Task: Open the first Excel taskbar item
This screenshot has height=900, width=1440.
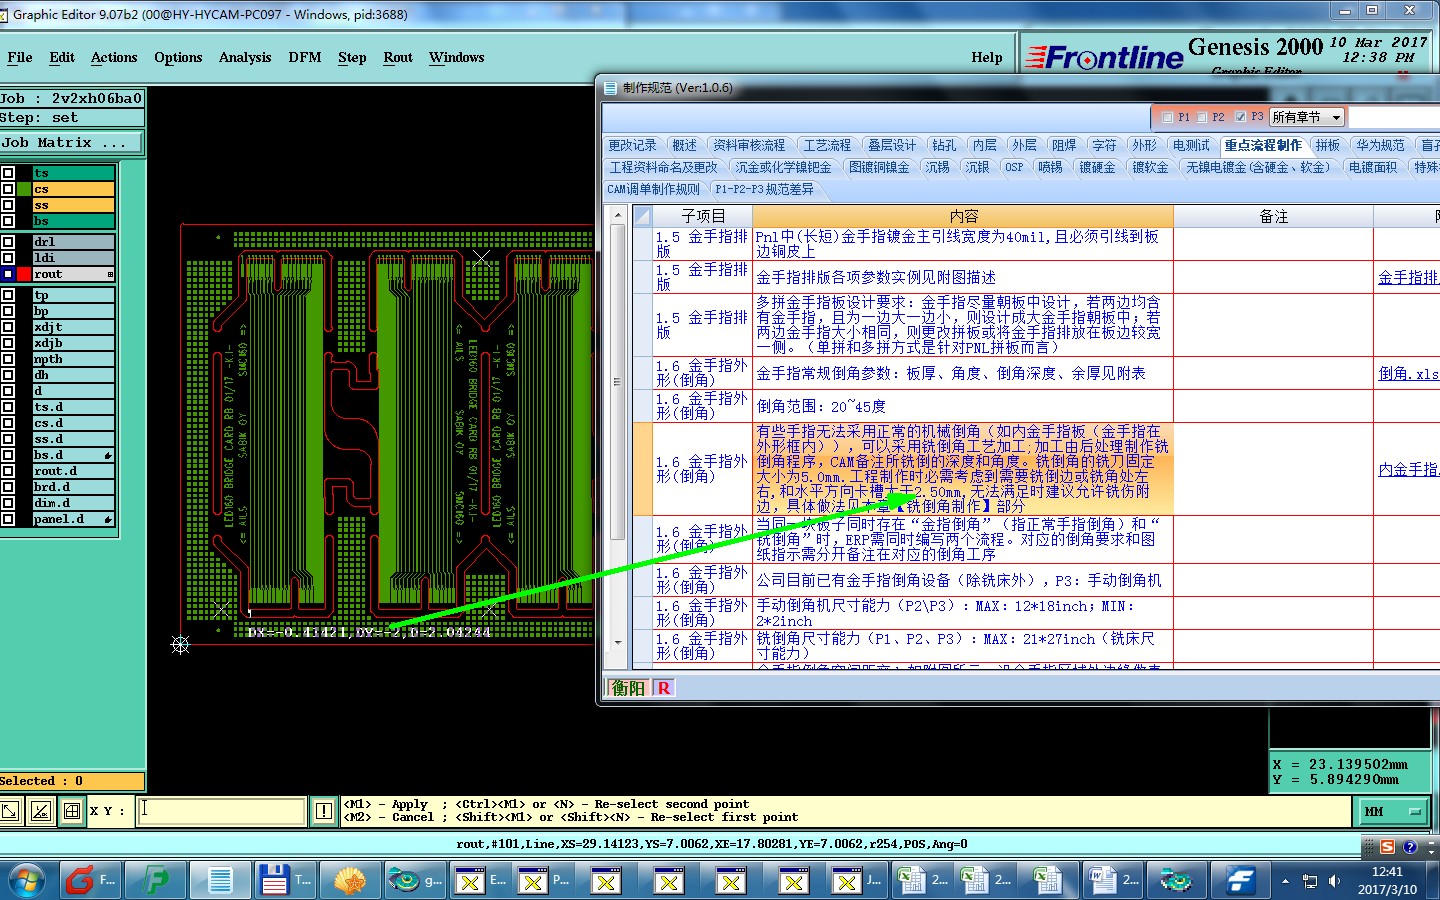Action: pyautogui.click(x=923, y=880)
